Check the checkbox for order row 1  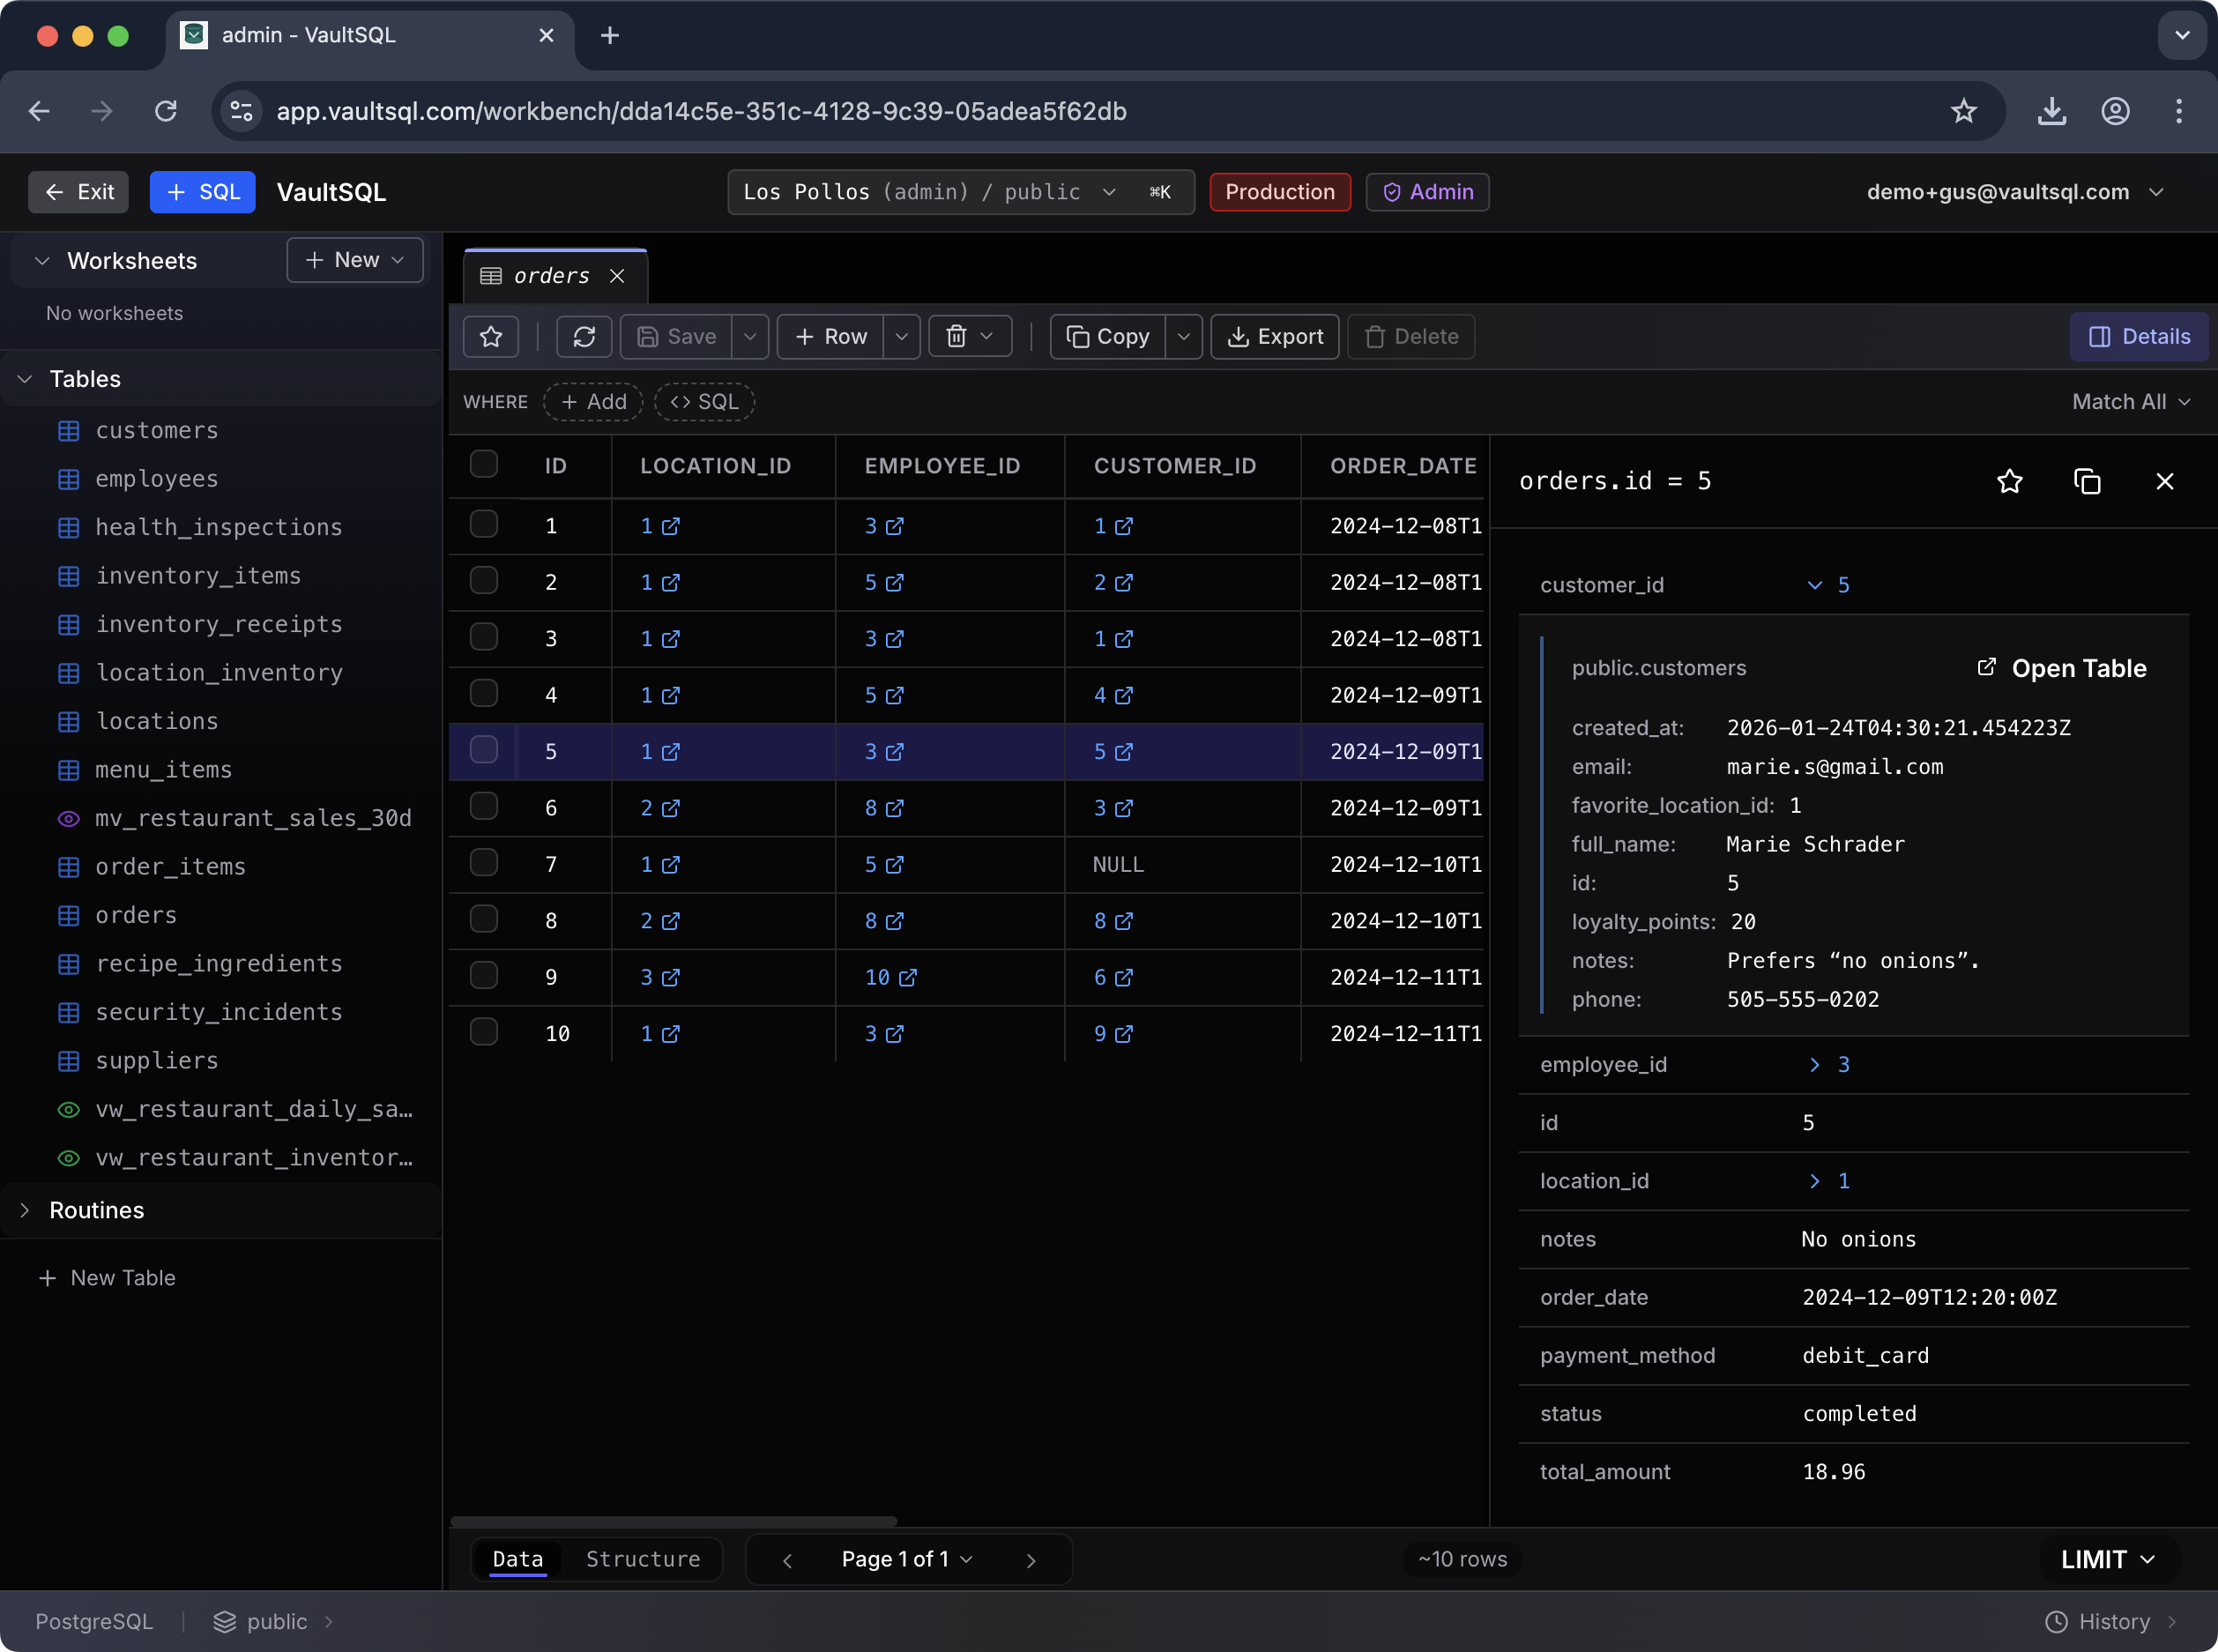[484, 524]
